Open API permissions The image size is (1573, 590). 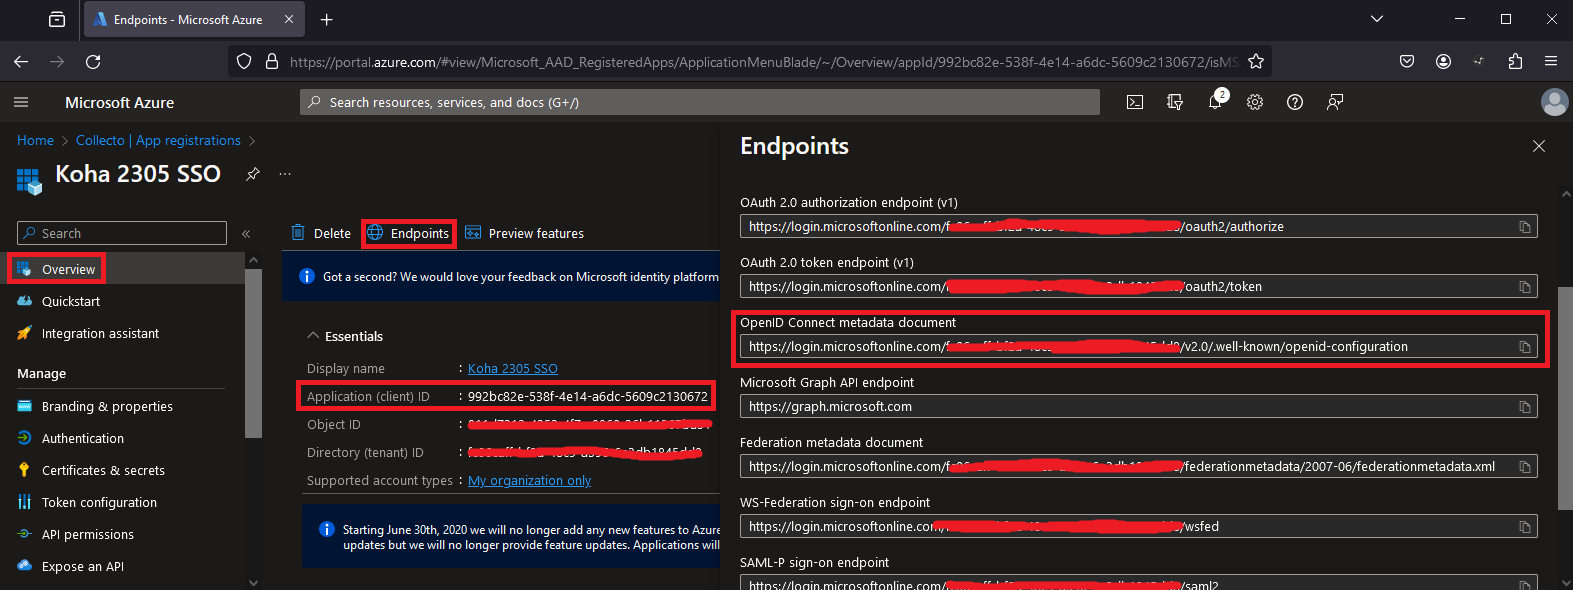point(88,534)
